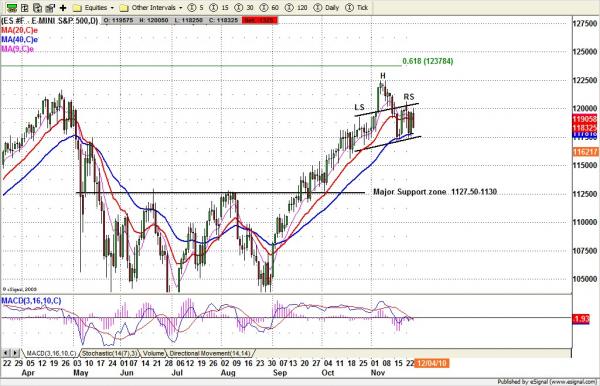The width and height of the screenshot is (600, 386).
Task: Select the 15 minute interval button
Action: click(x=219, y=8)
